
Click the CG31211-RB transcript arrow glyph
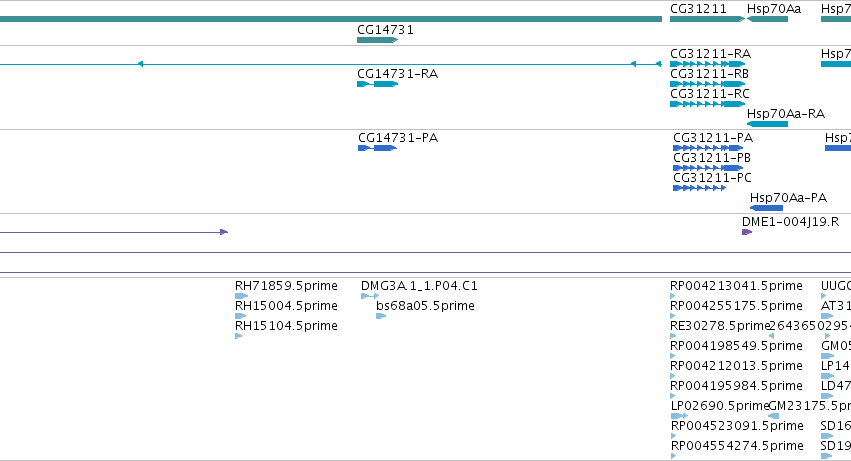[x=708, y=84]
